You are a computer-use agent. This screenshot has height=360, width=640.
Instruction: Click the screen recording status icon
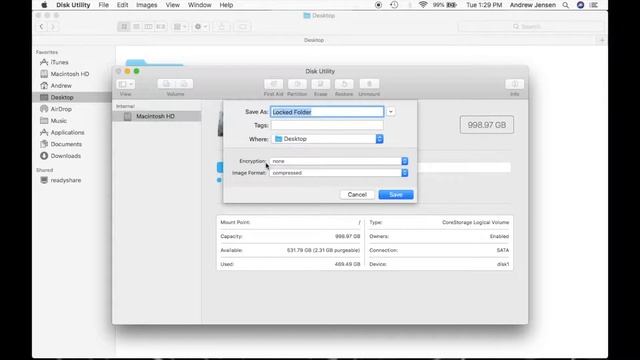378,5
